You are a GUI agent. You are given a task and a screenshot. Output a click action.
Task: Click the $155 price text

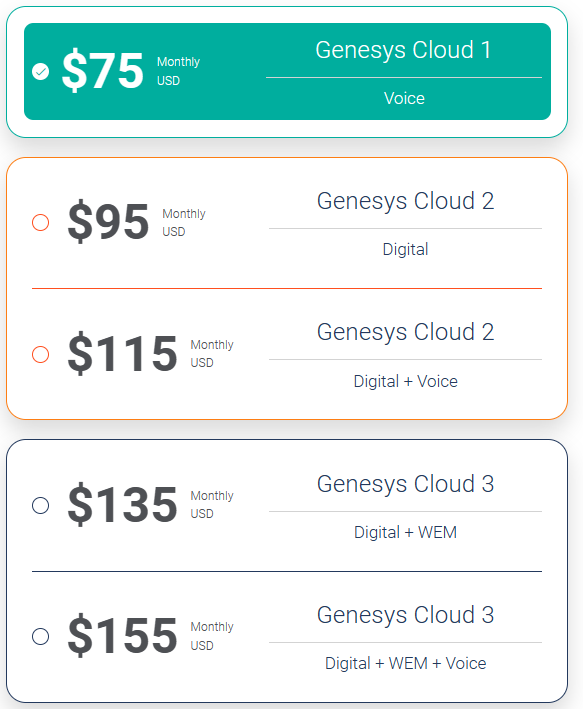(x=122, y=636)
